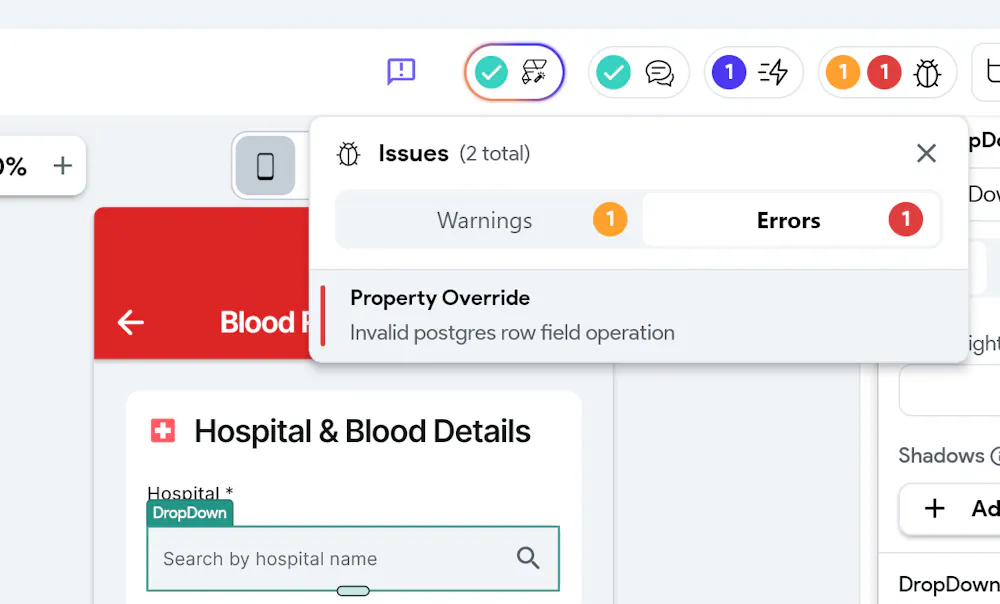The image size is (1000, 604).
Task: Click the red error count badge in toolbar
Action: (884, 72)
